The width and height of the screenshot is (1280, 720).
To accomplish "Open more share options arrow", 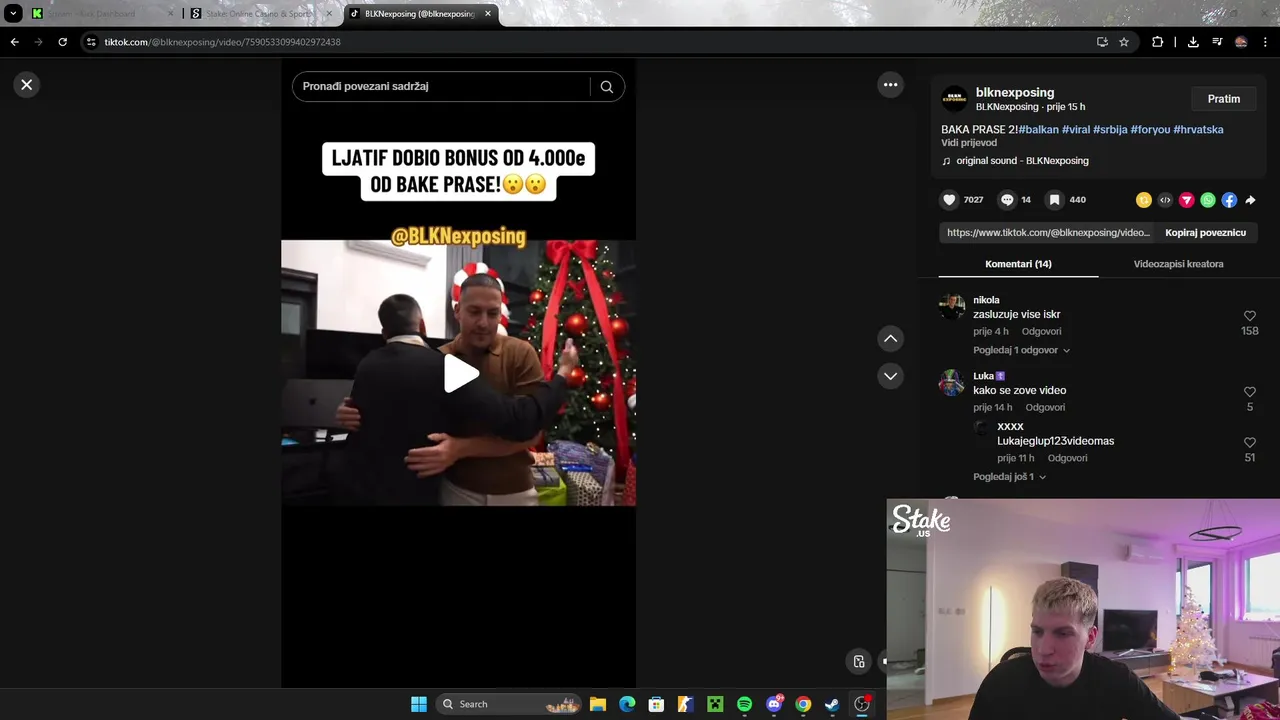I will tap(1250, 200).
